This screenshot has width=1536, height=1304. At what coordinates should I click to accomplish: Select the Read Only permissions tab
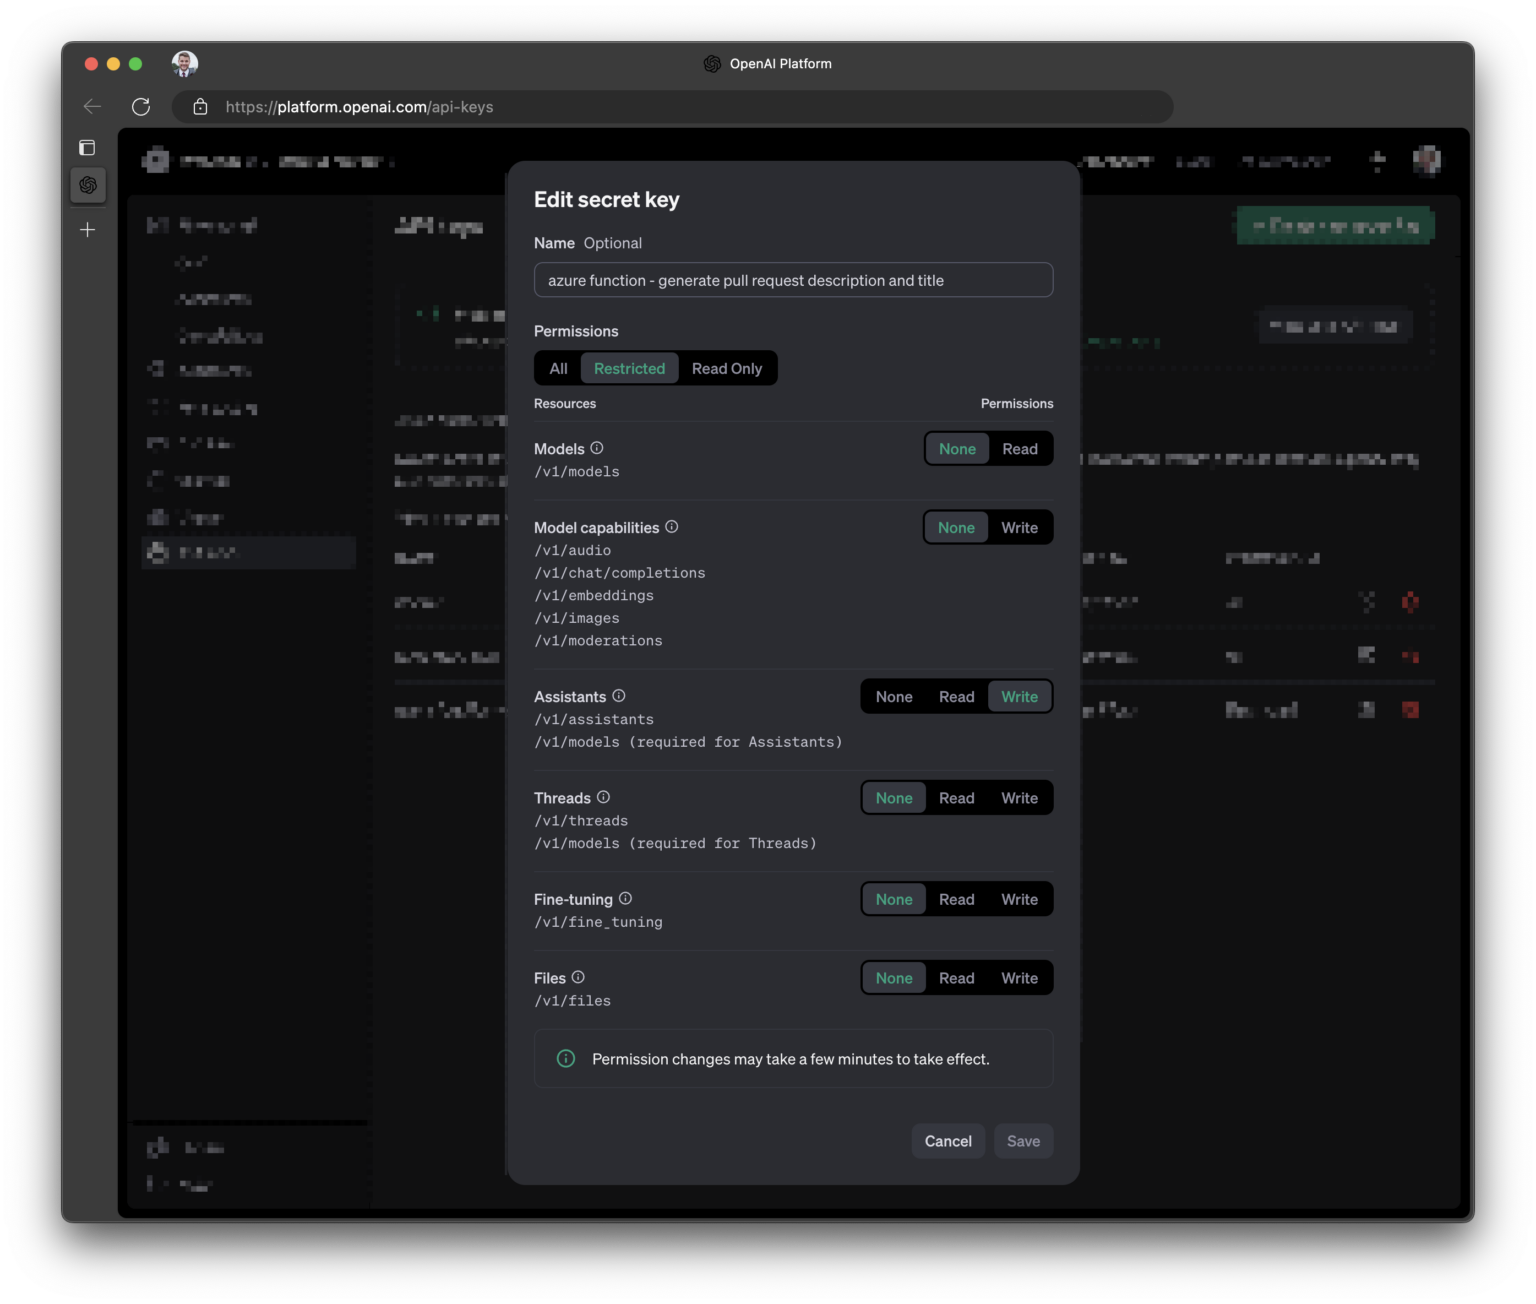click(x=727, y=368)
